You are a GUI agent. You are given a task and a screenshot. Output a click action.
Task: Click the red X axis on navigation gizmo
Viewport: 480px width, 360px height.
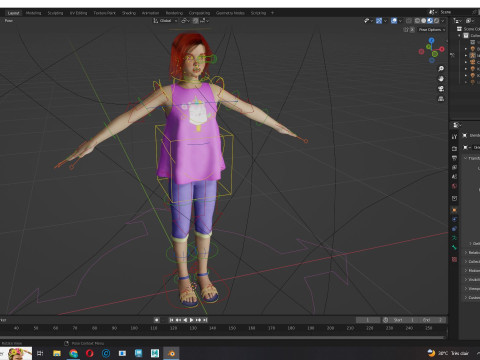coord(442,49)
